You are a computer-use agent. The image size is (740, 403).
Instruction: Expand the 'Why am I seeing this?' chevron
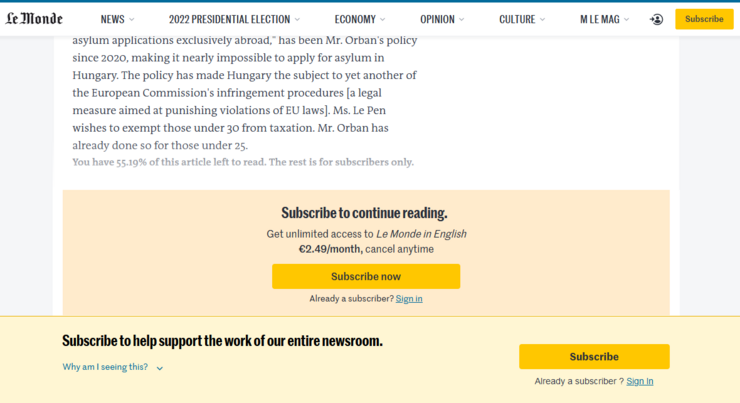pos(160,368)
